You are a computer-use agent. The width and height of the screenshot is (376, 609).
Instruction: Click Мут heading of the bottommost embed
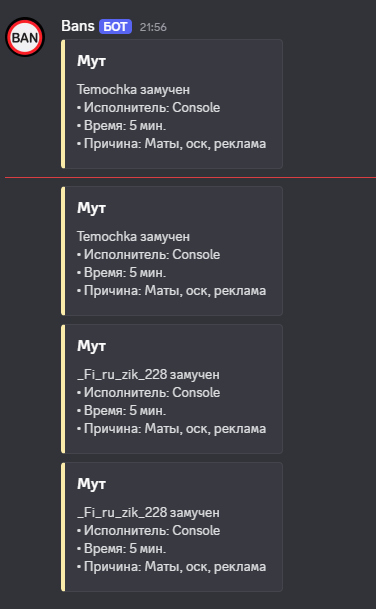click(x=91, y=484)
